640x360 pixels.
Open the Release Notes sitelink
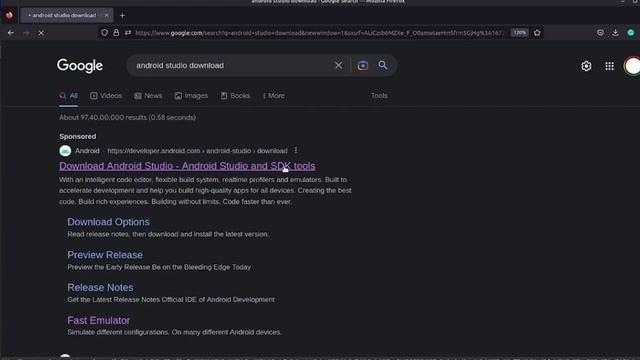(100, 288)
